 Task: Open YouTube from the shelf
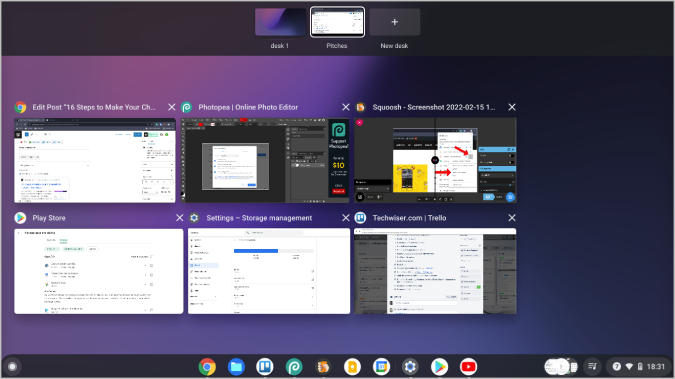click(468, 367)
